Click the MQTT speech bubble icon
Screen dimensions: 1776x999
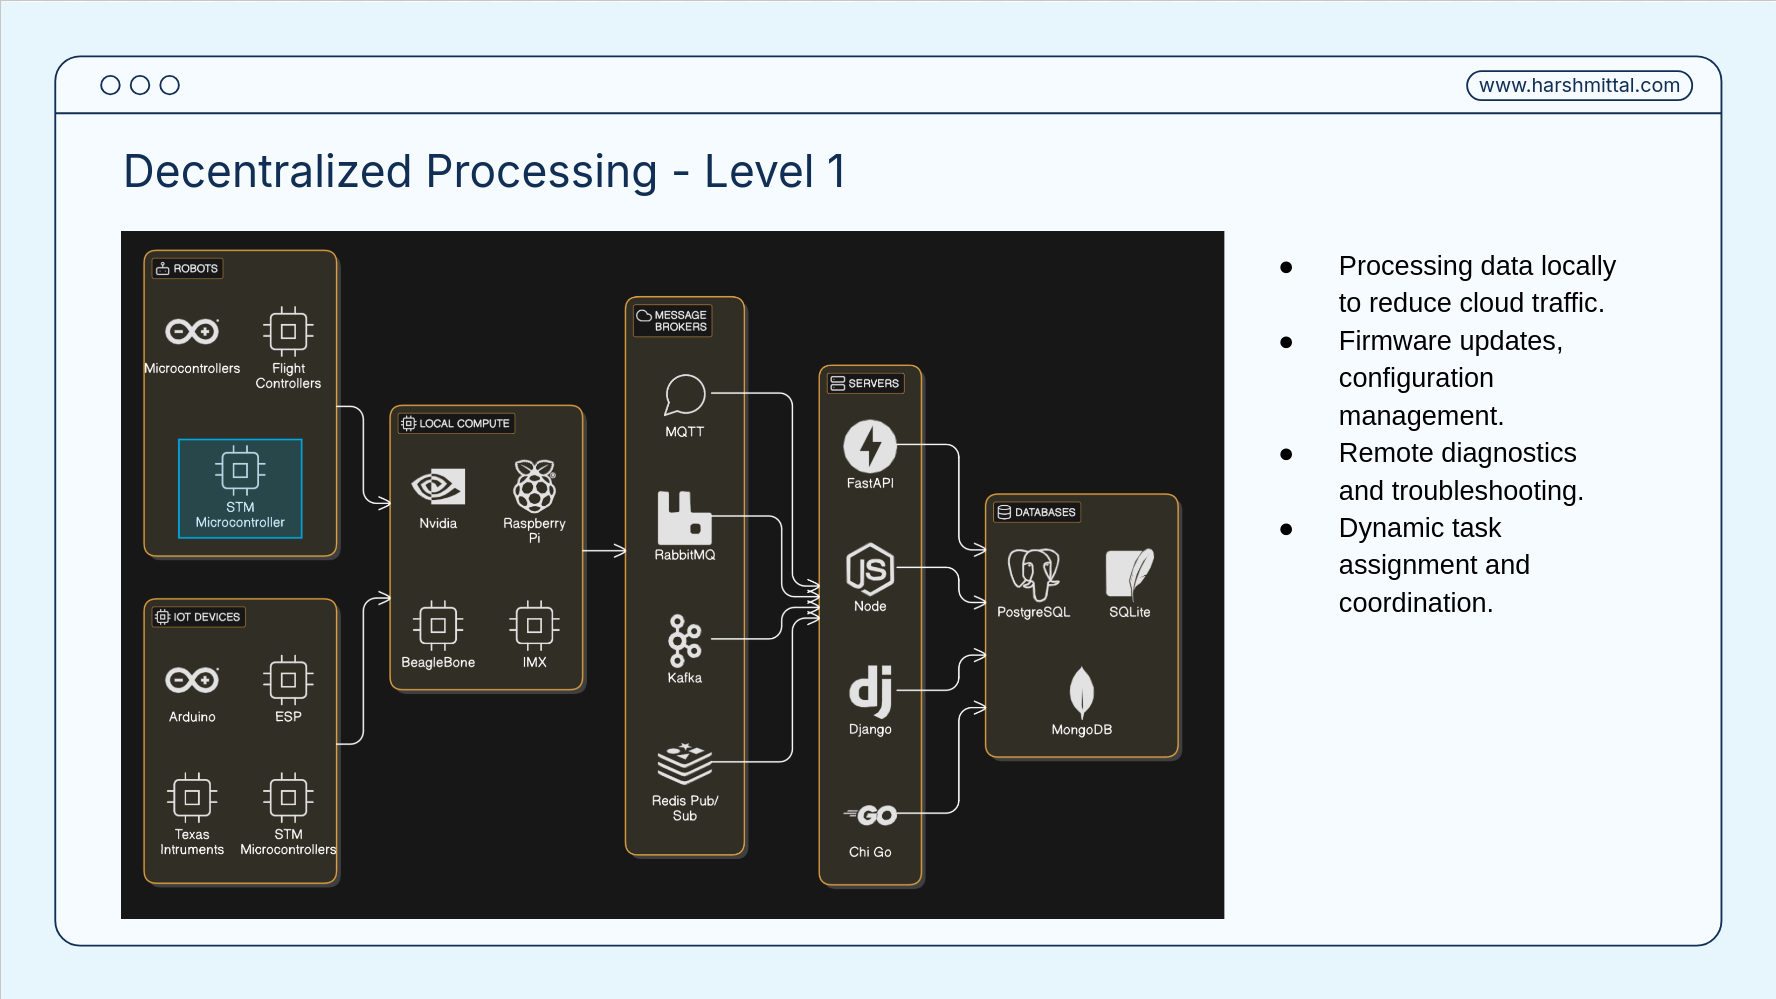tap(685, 395)
